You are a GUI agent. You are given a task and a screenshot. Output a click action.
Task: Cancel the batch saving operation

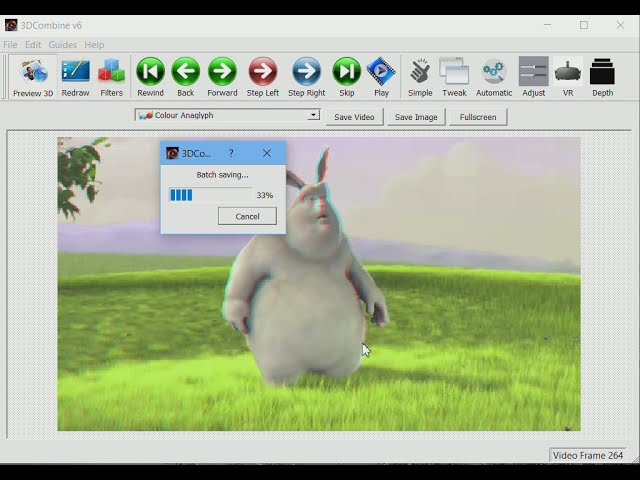[x=247, y=216]
